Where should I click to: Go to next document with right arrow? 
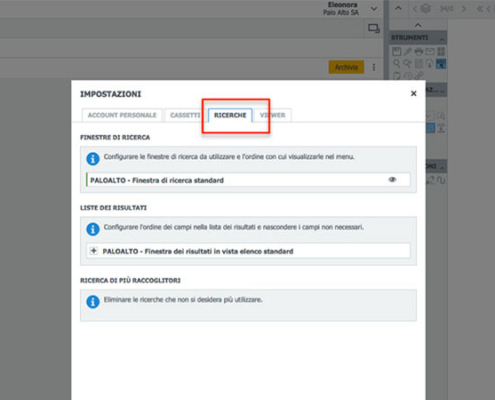coord(463,9)
